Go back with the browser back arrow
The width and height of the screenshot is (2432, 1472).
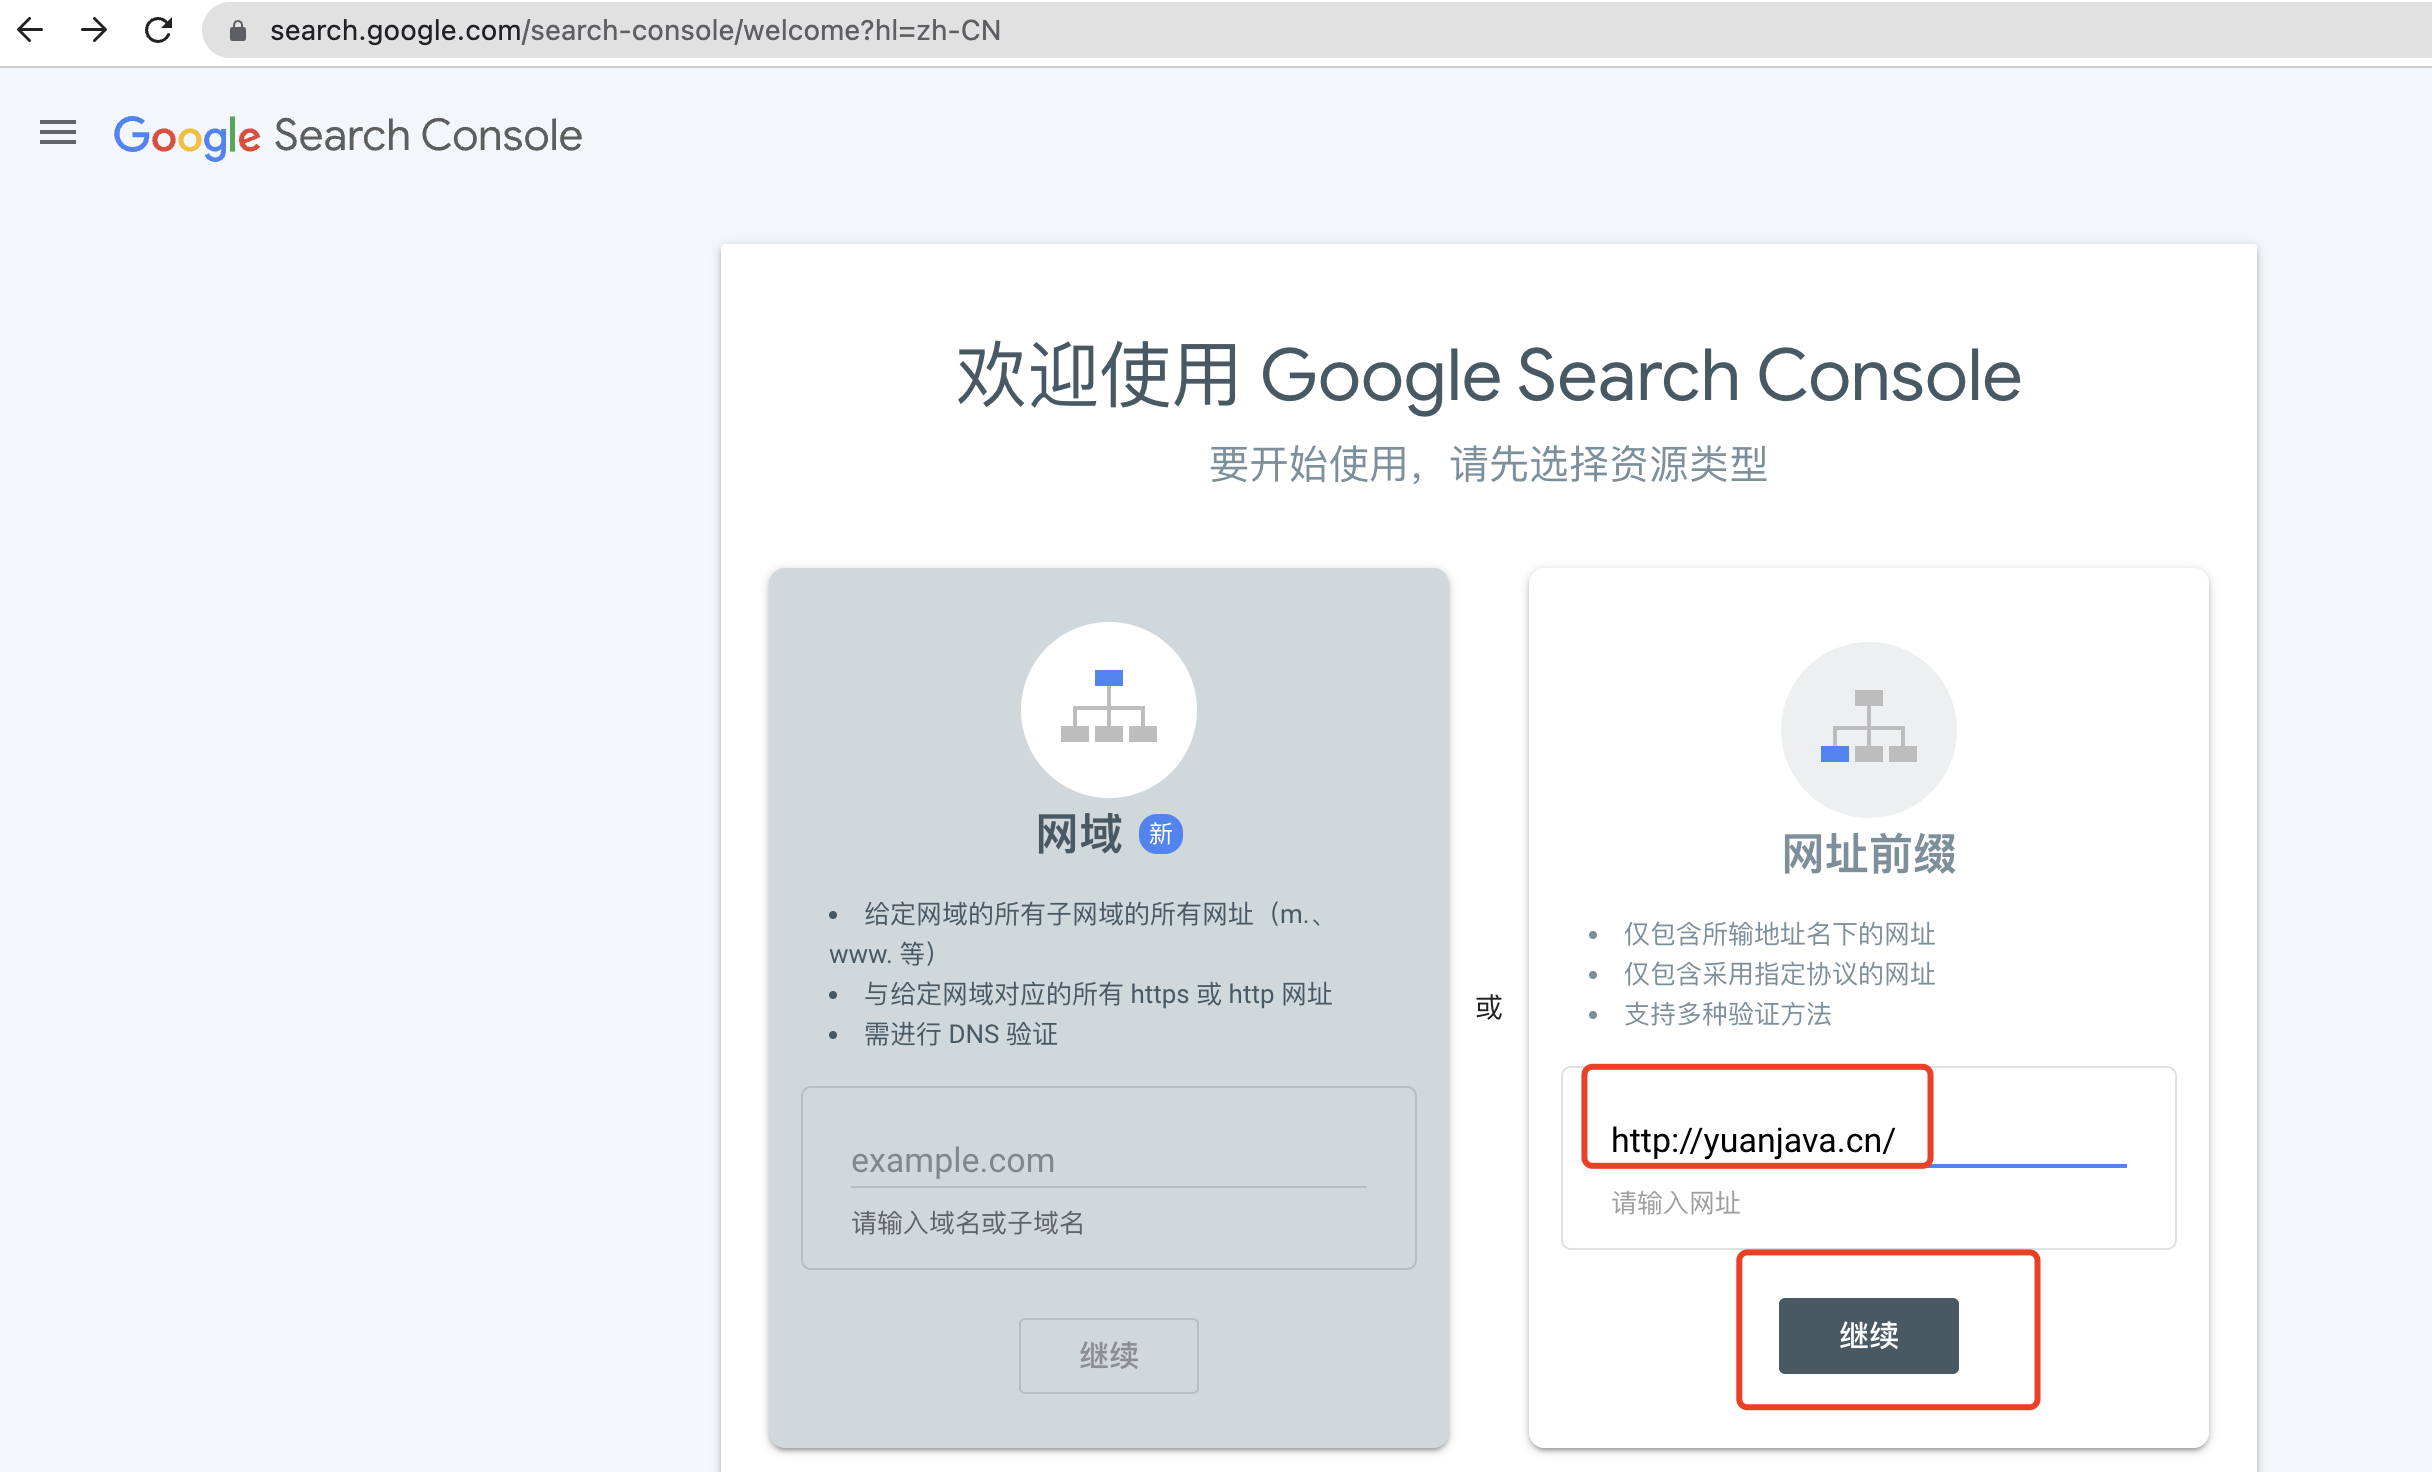(x=31, y=30)
